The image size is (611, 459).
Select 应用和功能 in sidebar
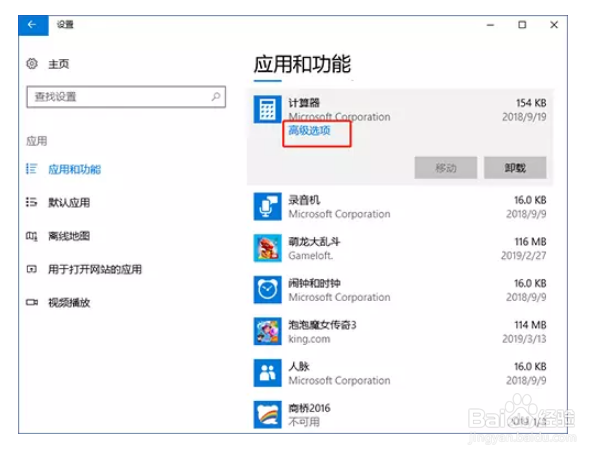point(74,169)
